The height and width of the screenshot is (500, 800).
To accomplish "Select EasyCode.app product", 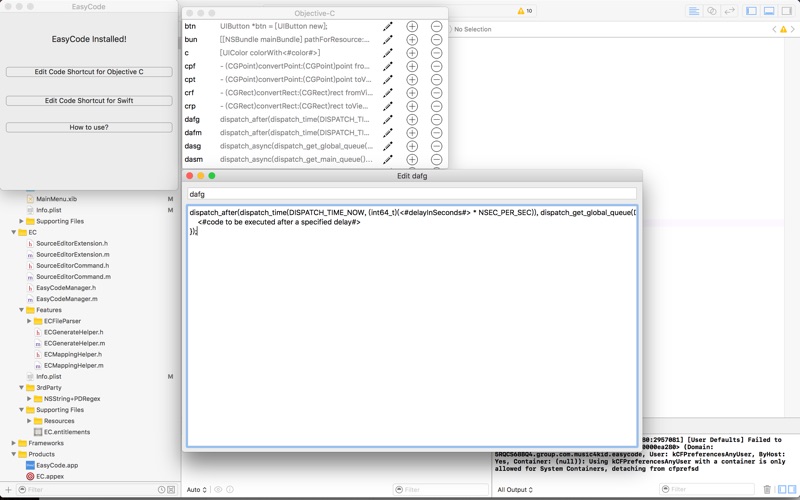I will click(57, 465).
